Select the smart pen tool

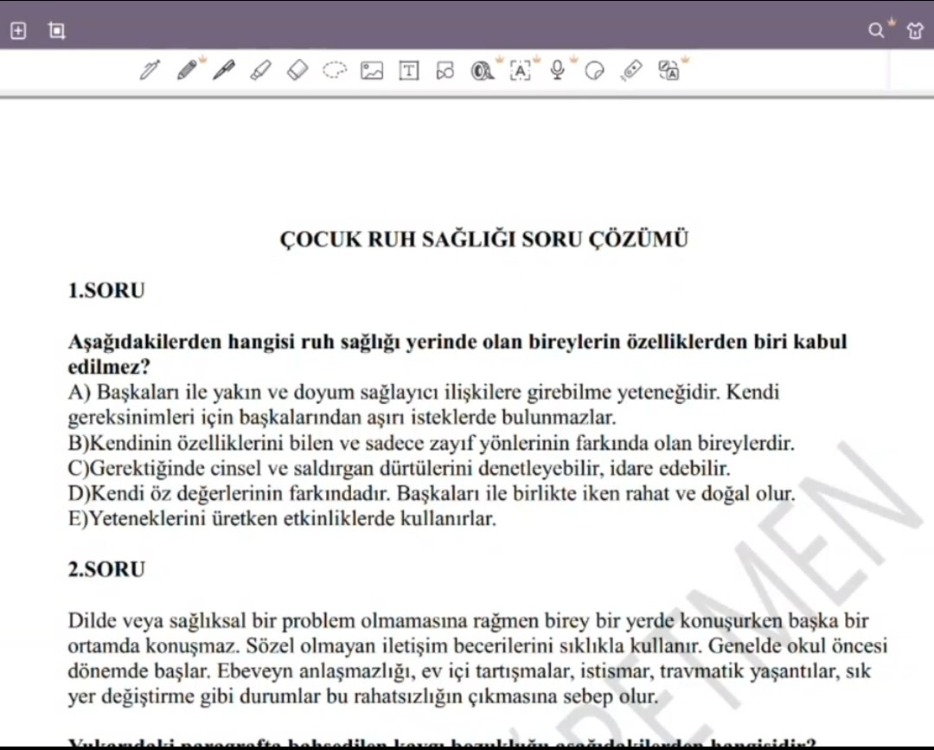point(150,70)
